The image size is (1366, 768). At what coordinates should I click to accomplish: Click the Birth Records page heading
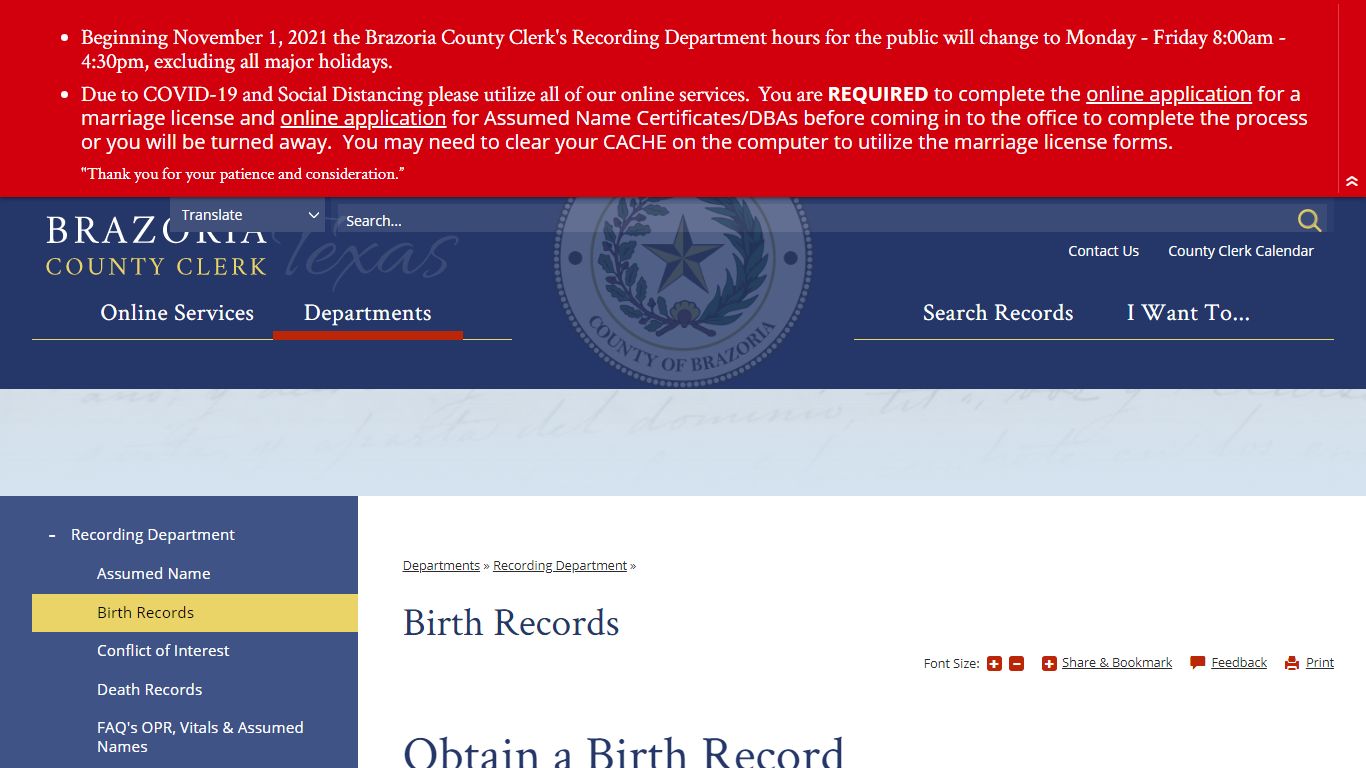(511, 623)
